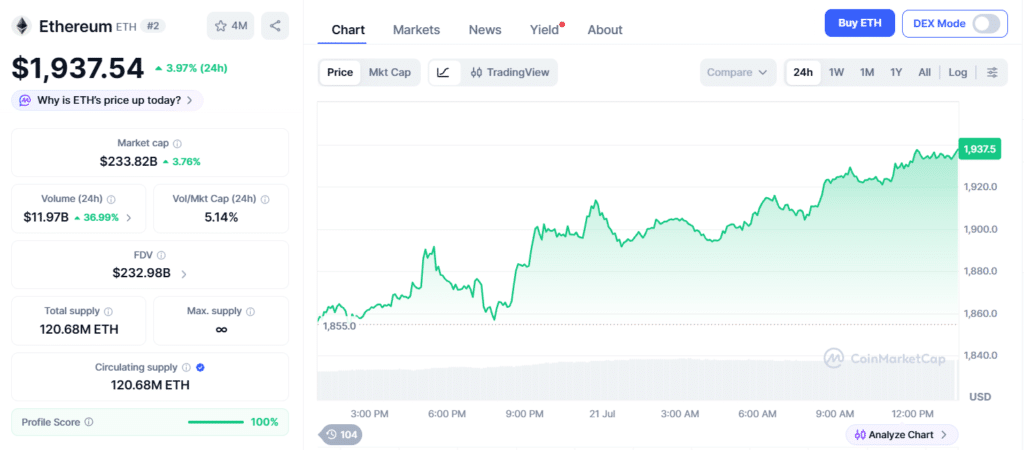Switch to TradingView chart
1024x450 pixels.
point(510,72)
